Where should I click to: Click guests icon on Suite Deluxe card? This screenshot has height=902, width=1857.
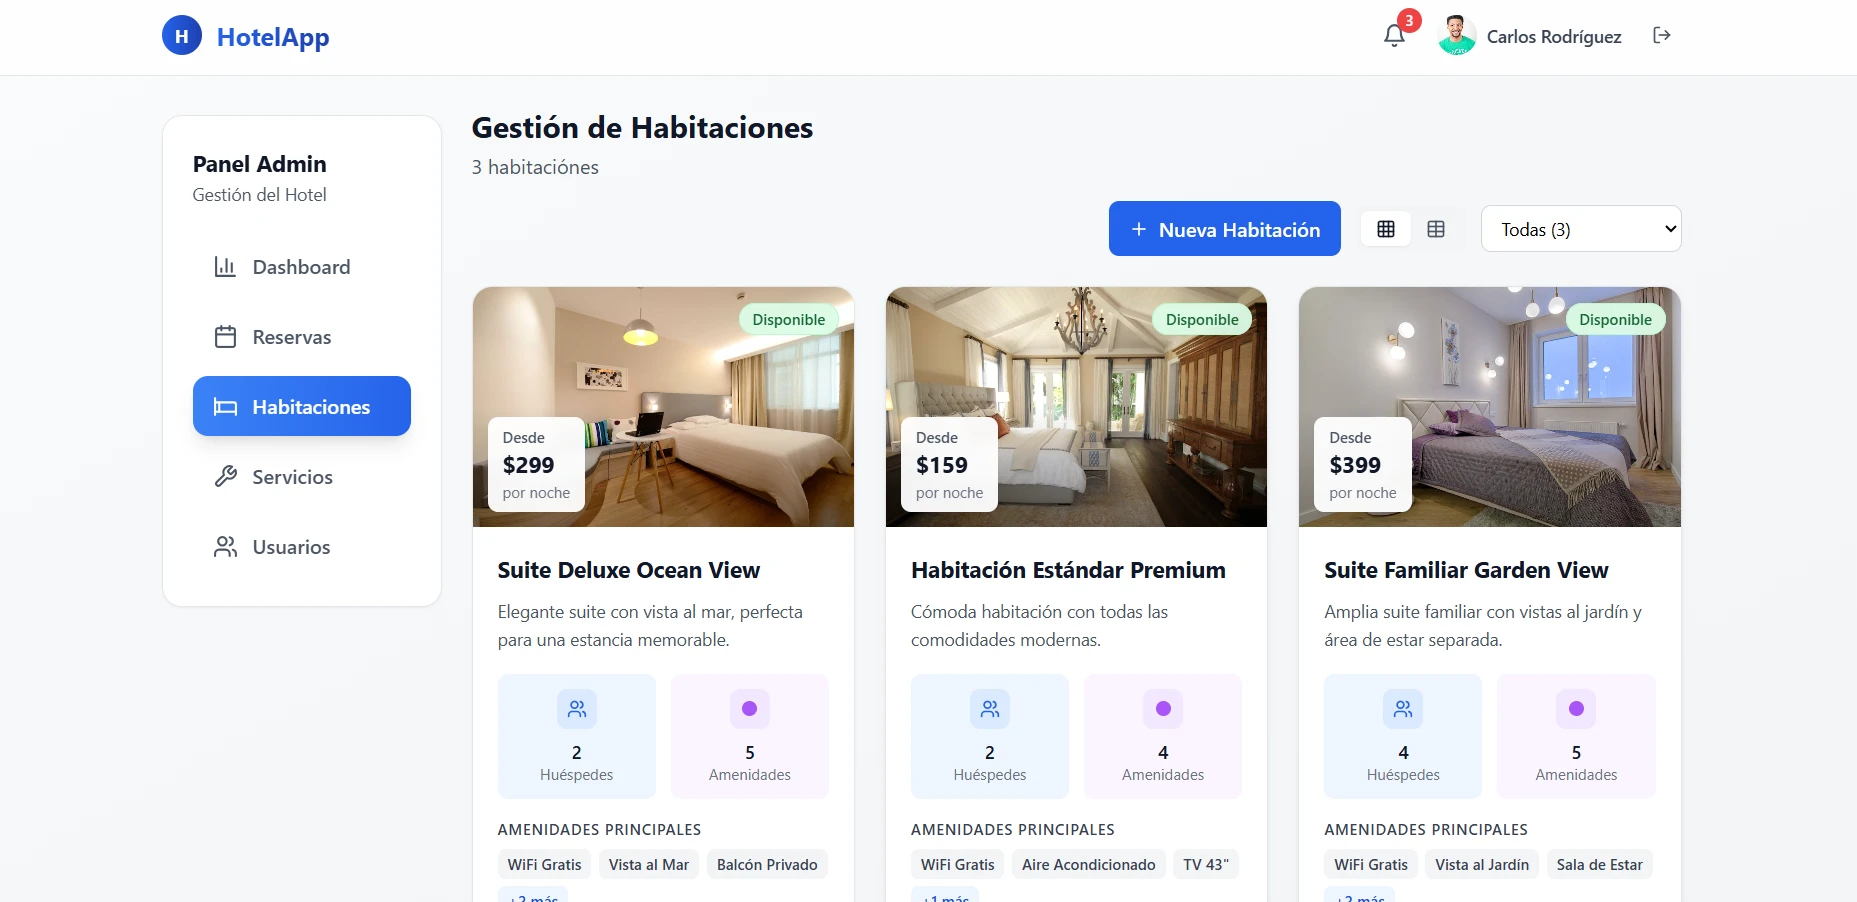pos(577,709)
